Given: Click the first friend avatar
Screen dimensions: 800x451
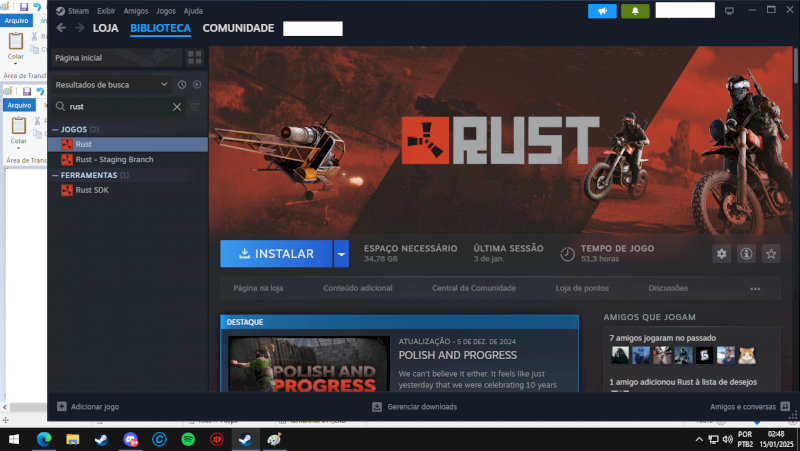Looking at the screenshot, I should tap(620, 355).
